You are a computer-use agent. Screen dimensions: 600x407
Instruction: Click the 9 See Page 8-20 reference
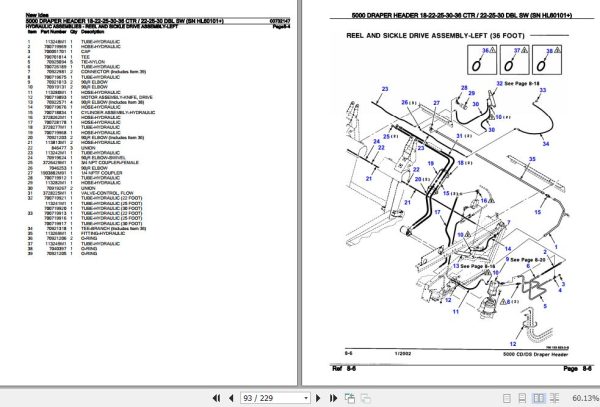[x=525, y=259]
